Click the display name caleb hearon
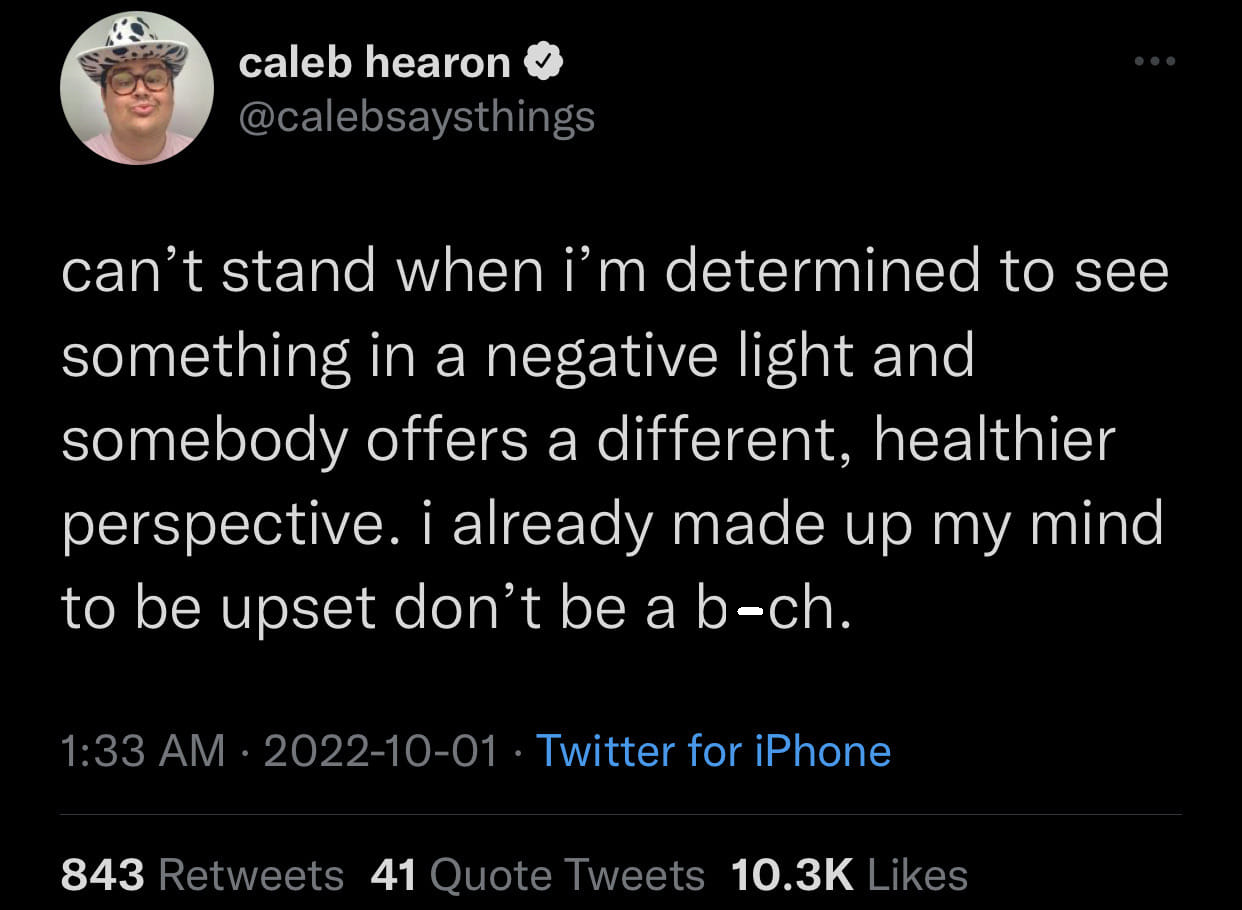1242x910 pixels. coord(375,64)
